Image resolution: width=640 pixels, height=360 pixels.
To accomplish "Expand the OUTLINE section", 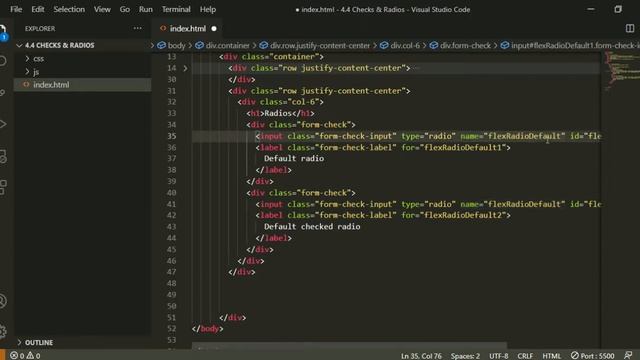I will (x=39, y=342).
